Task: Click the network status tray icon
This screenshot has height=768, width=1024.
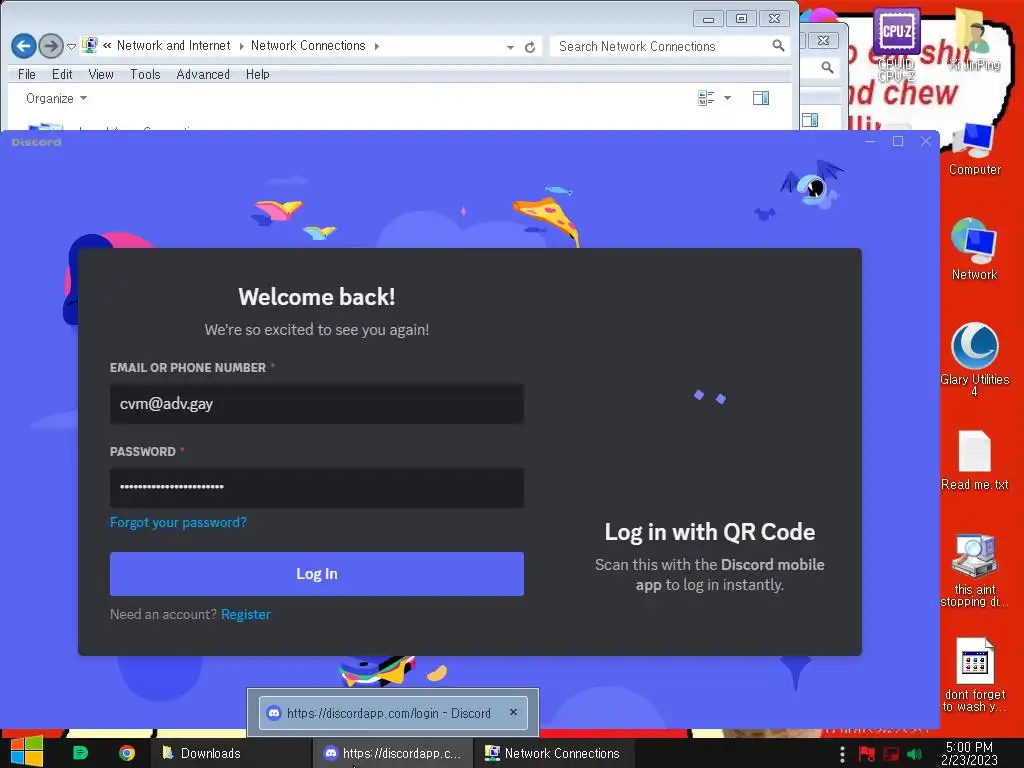Action: (x=891, y=754)
